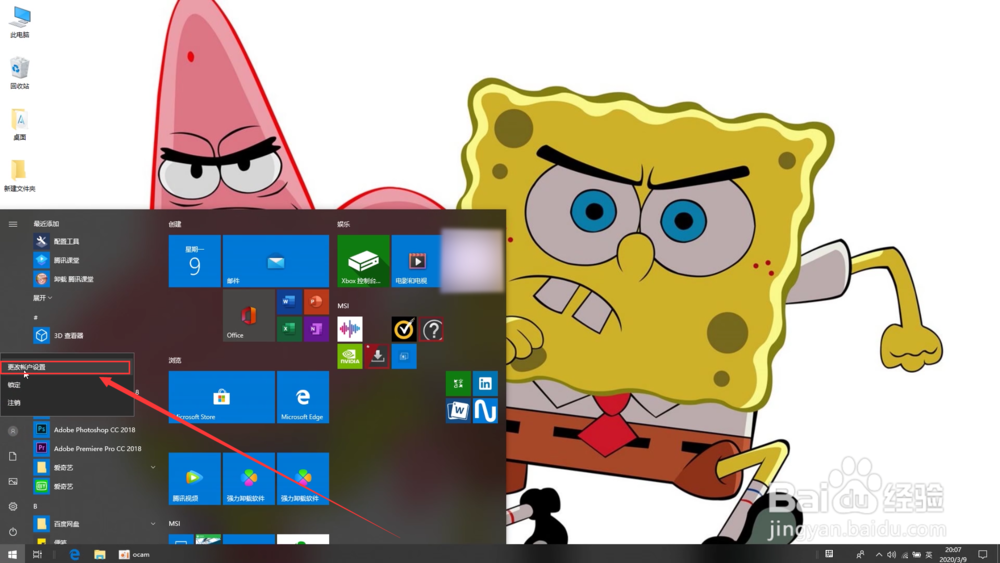Expand the 百度网盘 folder chevron
Viewport: 1000px width, 563px height.
(153, 523)
